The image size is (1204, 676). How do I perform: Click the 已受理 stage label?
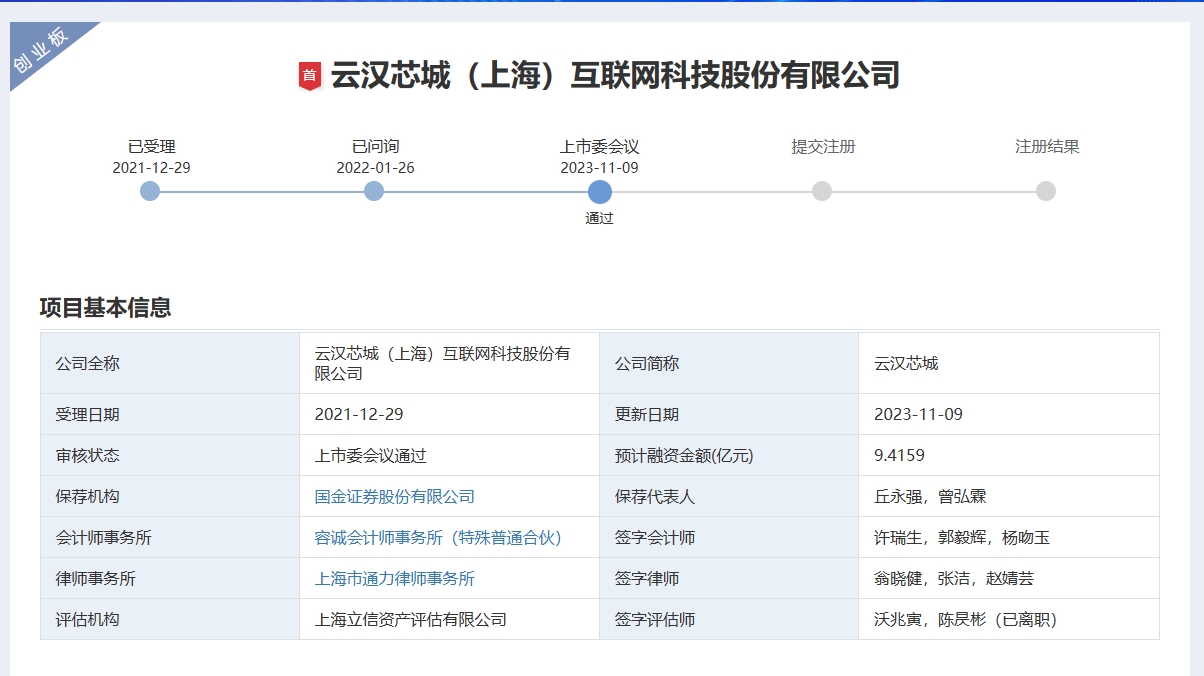click(151, 146)
